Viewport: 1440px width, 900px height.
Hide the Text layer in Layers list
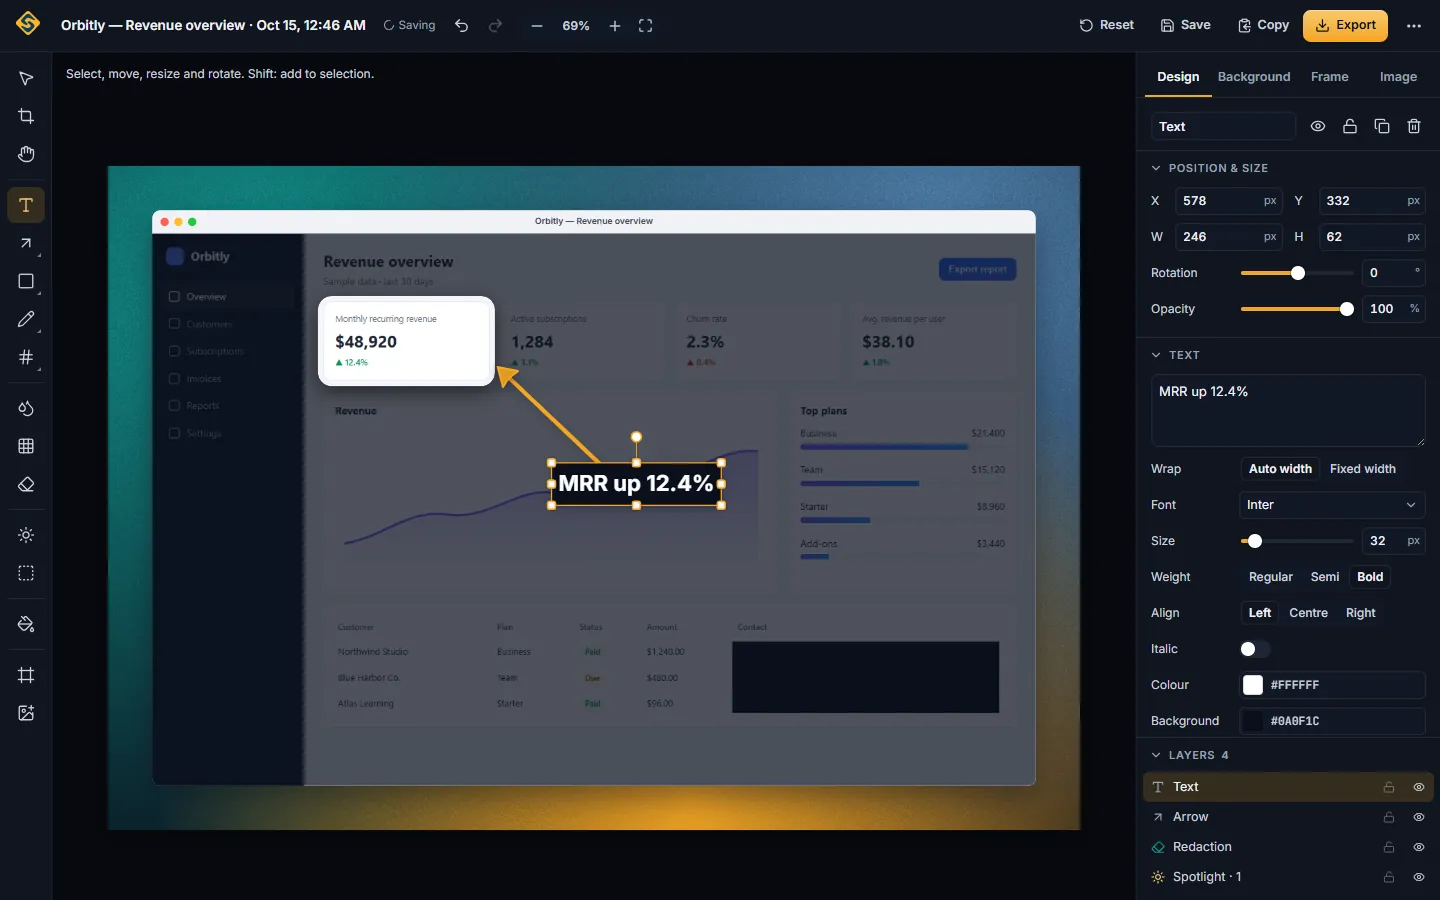[x=1418, y=787]
